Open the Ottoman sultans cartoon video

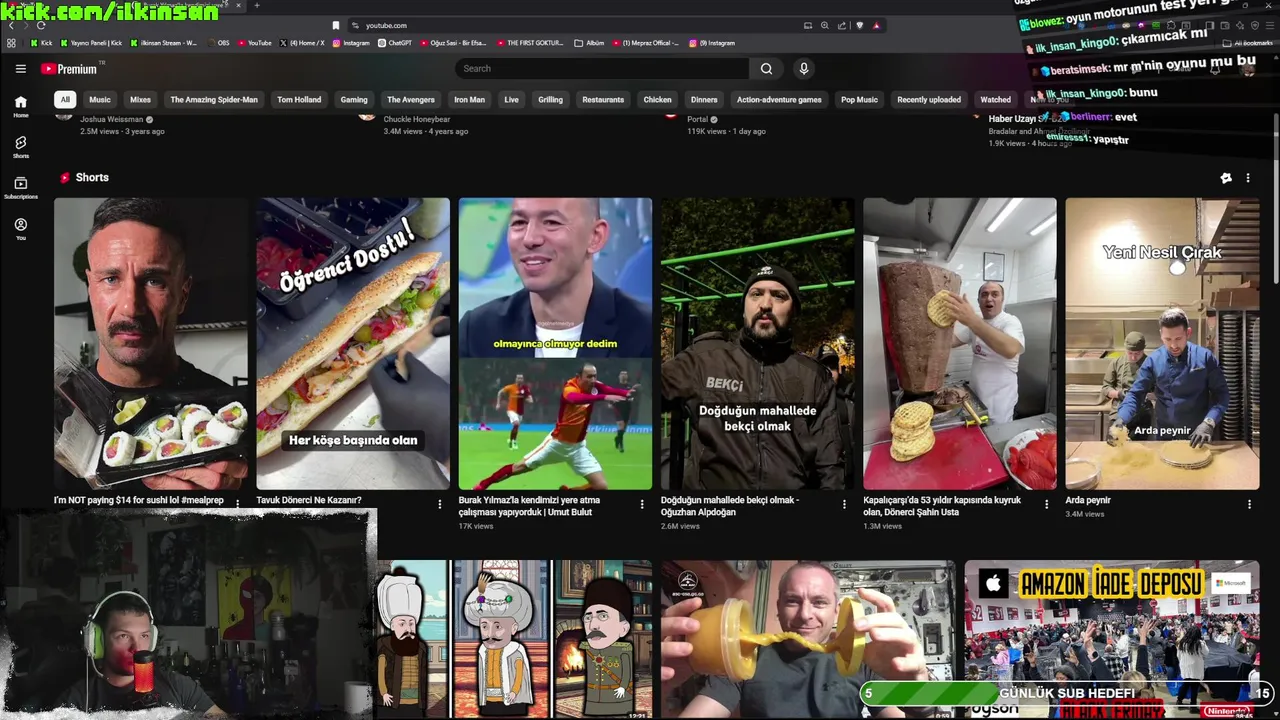tap(513, 639)
